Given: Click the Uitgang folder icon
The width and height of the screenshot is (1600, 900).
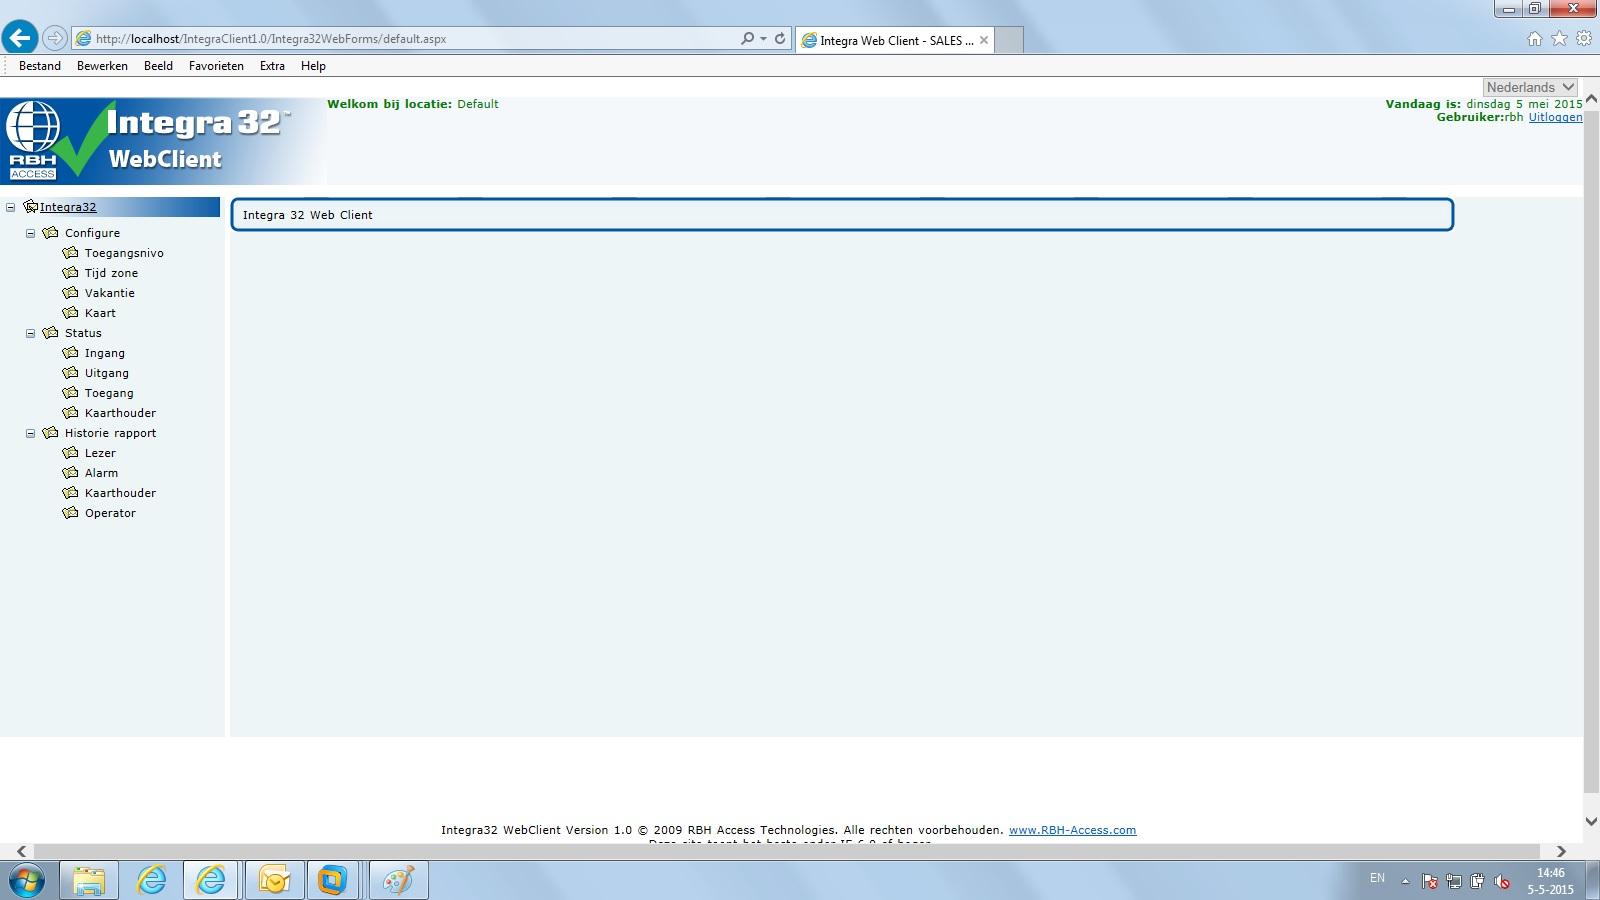Looking at the screenshot, I should pos(70,373).
